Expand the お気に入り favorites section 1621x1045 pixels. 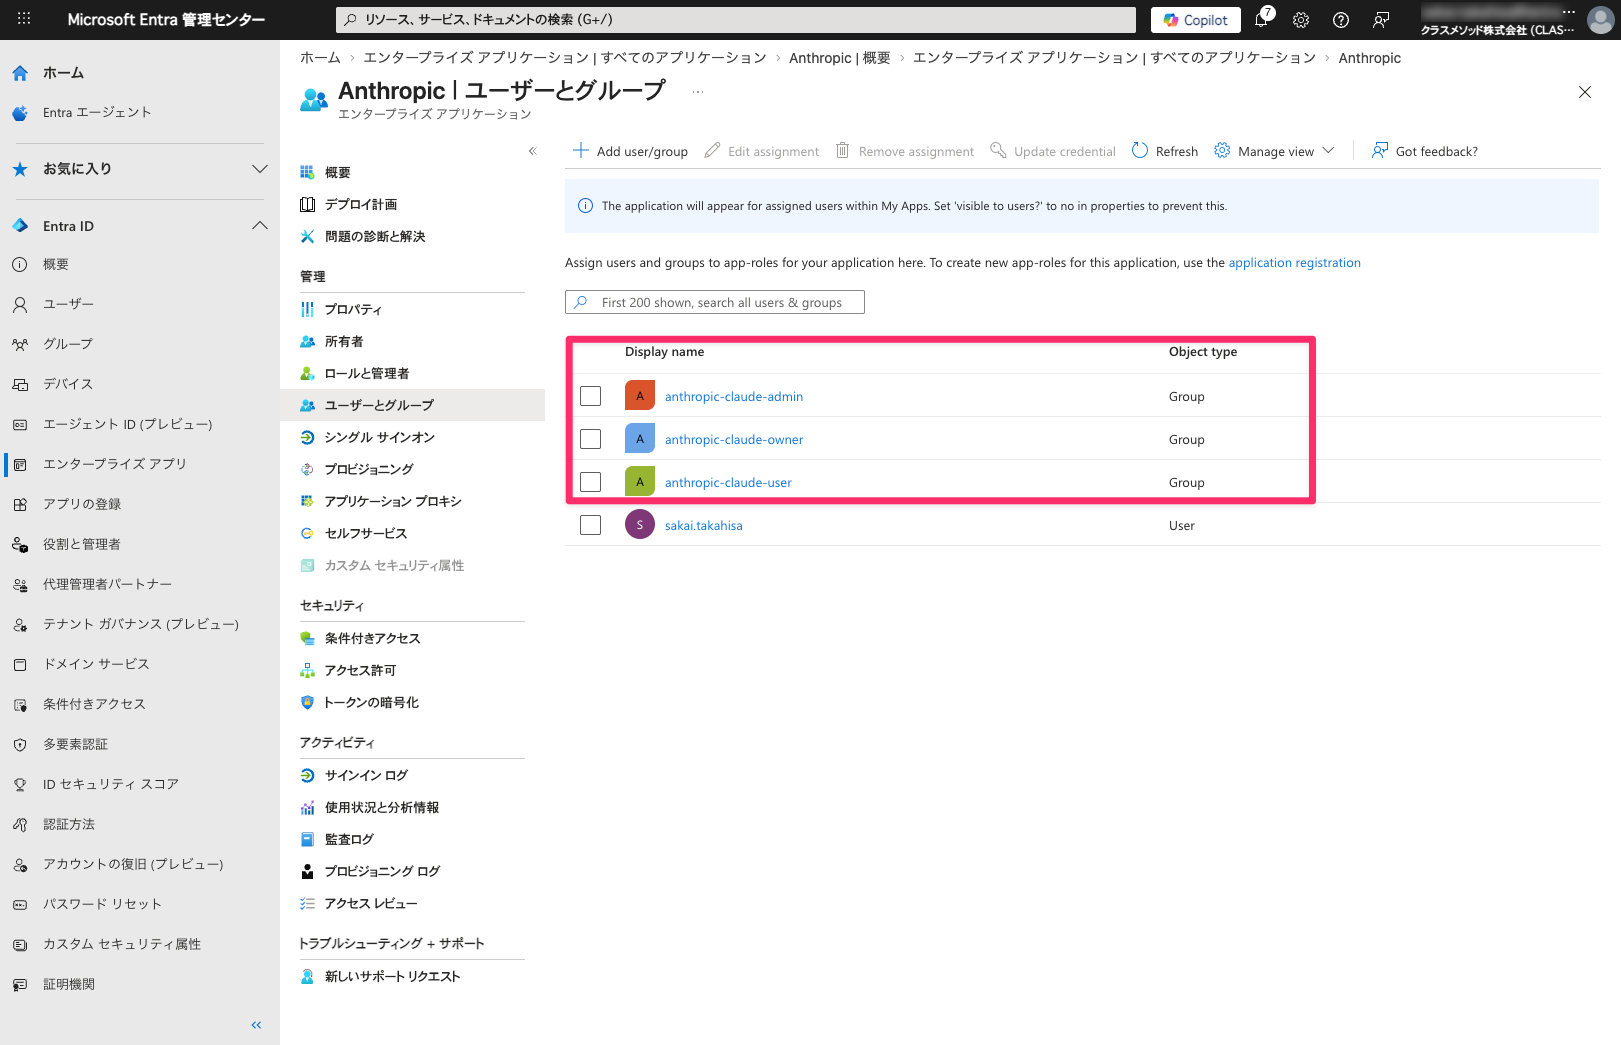point(260,169)
